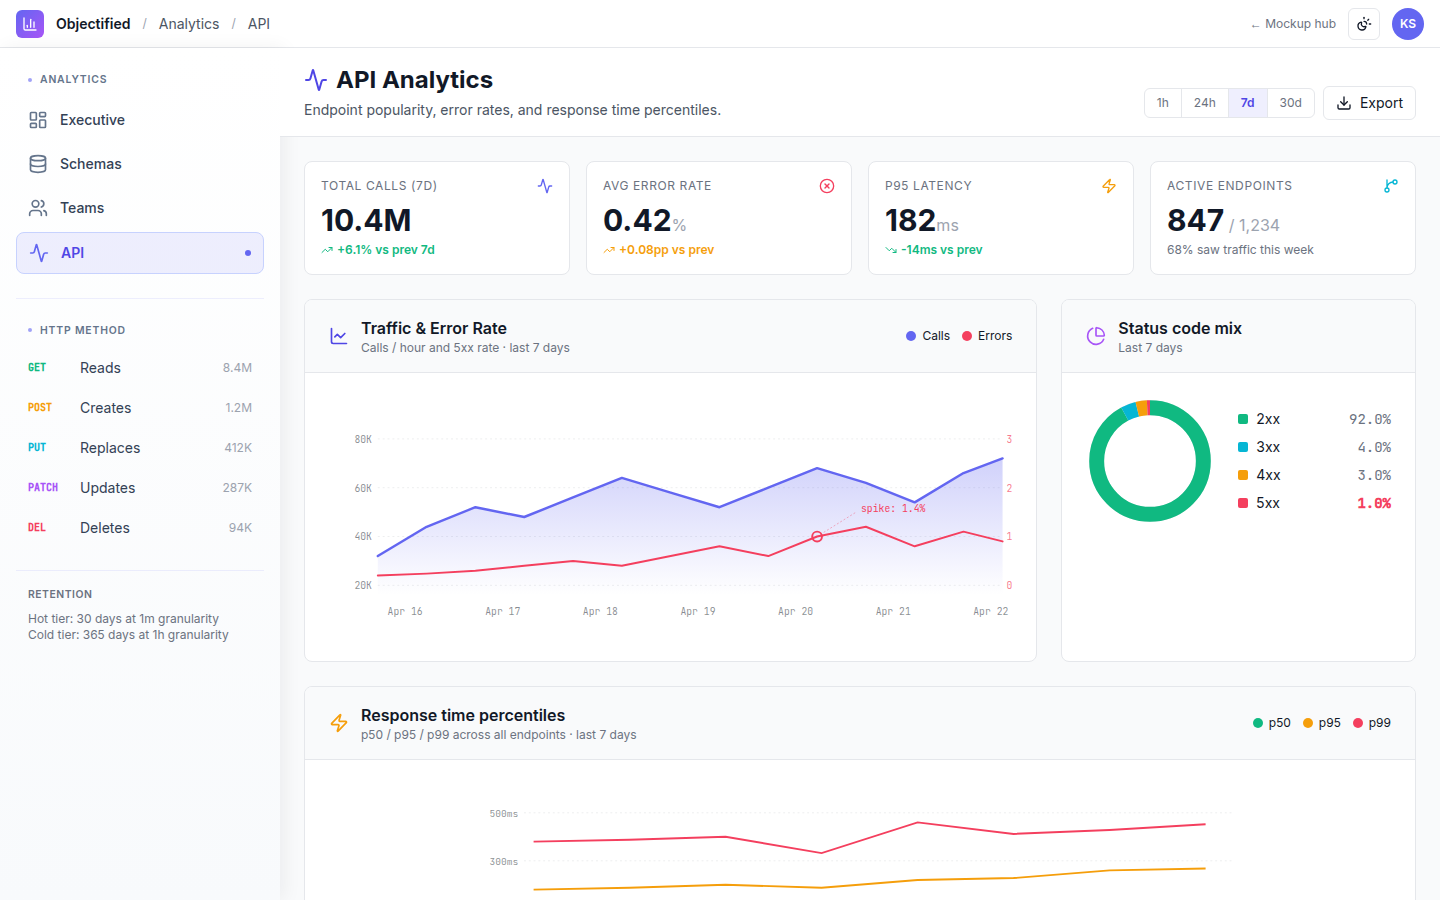Screen dimensions: 1440x900
Task: Open Schemas in the sidebar
Action: click(140, 164)
